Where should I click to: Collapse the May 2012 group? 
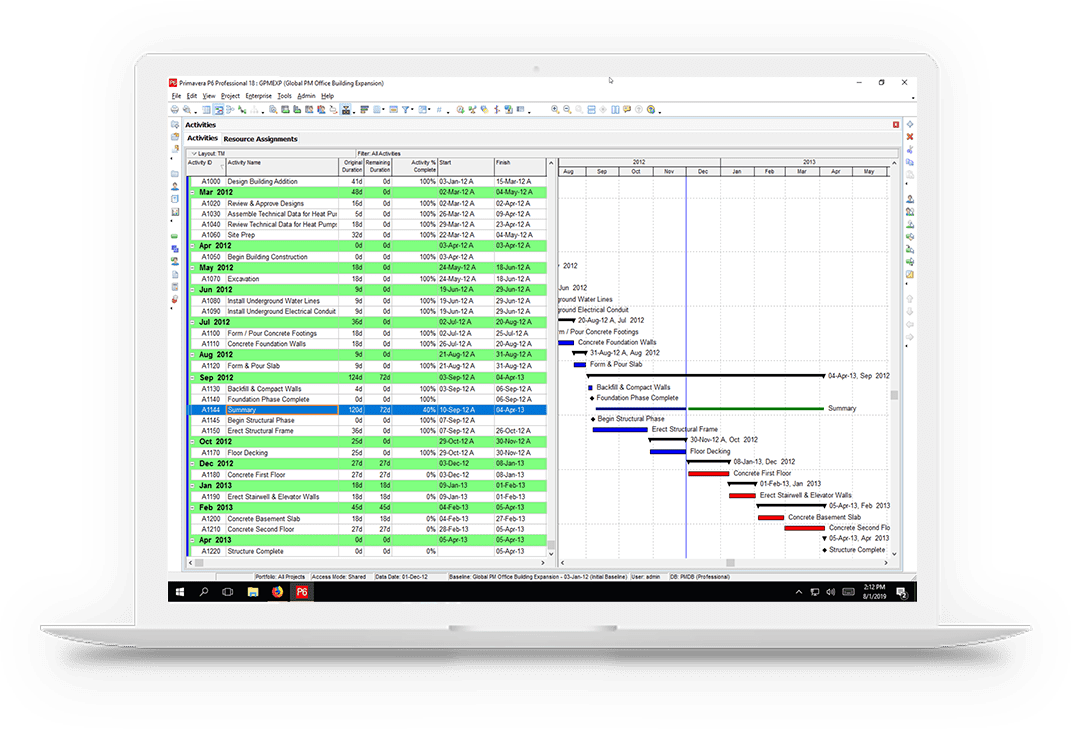[x=193, y=268]
